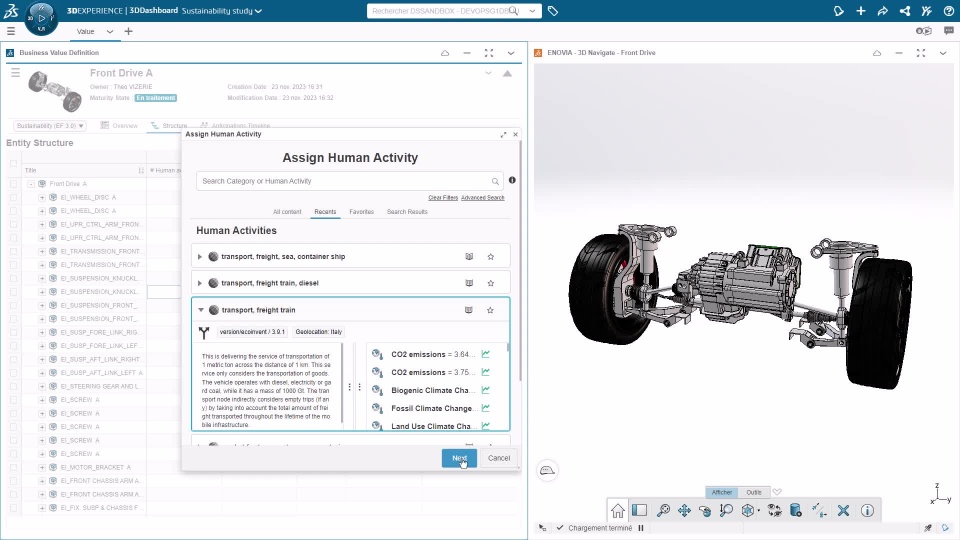Viewport: 960px width, 540px height.
Task: Open the 3DEXPERIENCE compass
Action: pyautogui.click(x=41, y=18)
